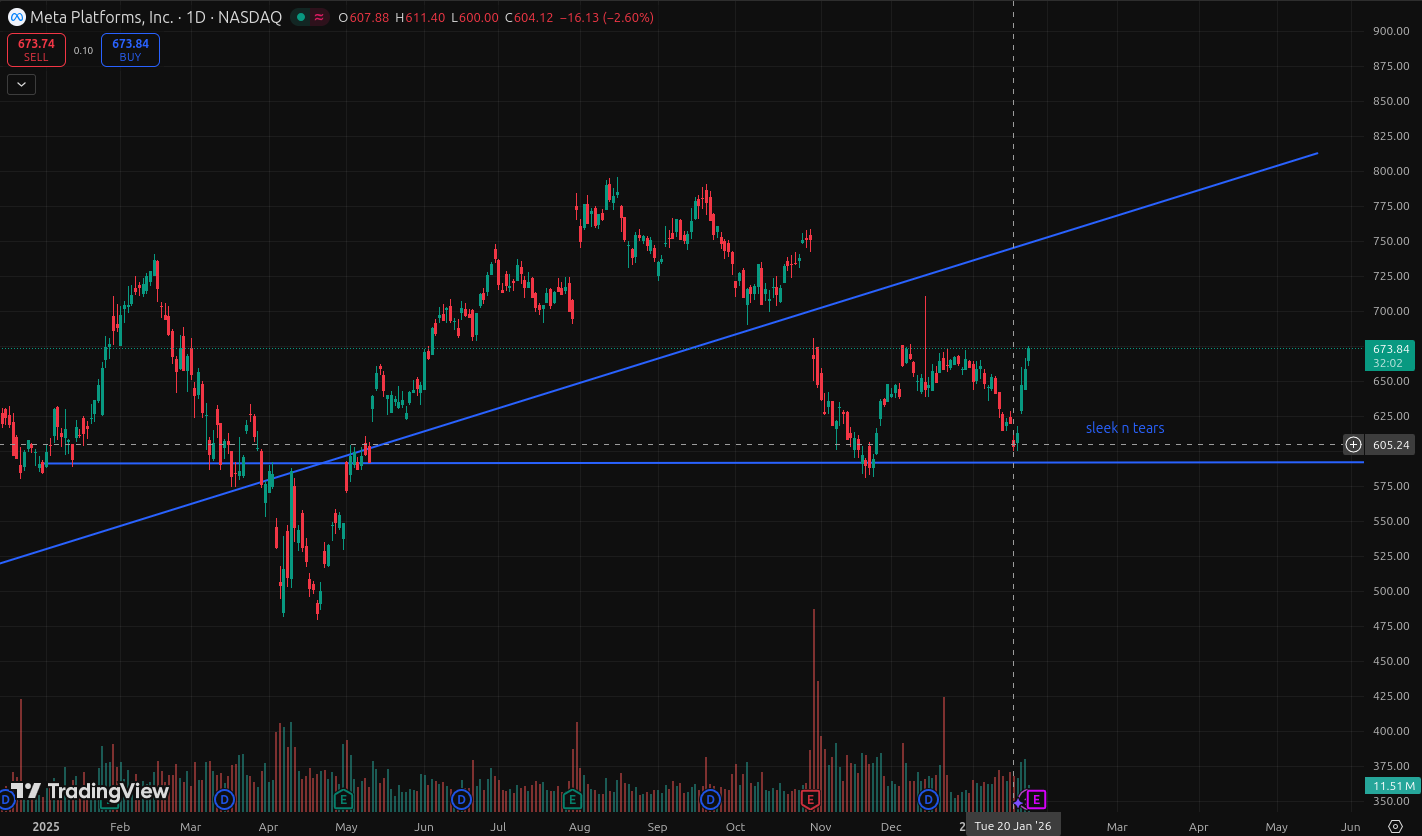The width and height of the screenshot is (1422, 836).
Task: Open the purple upcoming earnings marker
Action: click(x=1036, y=799)
